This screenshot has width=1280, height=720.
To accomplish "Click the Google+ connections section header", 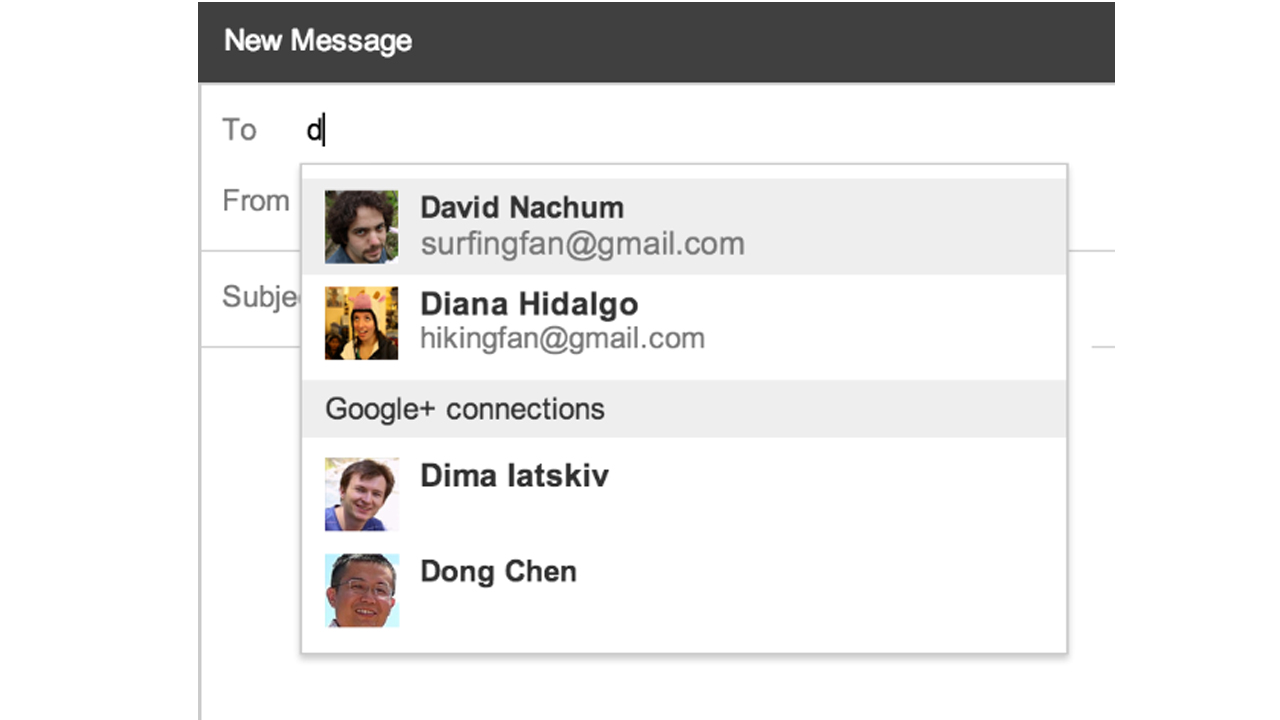I will tap(465, 409).
